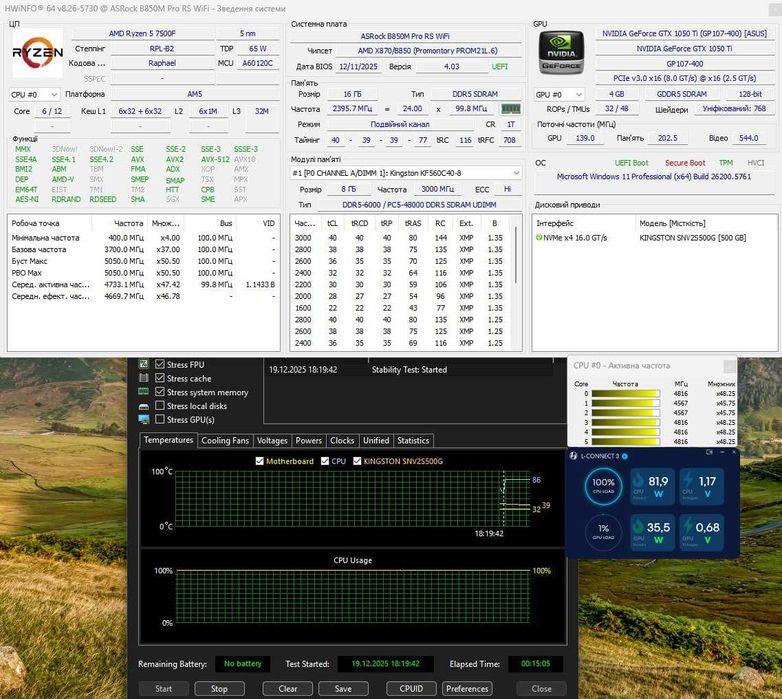Click the AMD Ryzen logo in HWiNFO

[37, 52]
